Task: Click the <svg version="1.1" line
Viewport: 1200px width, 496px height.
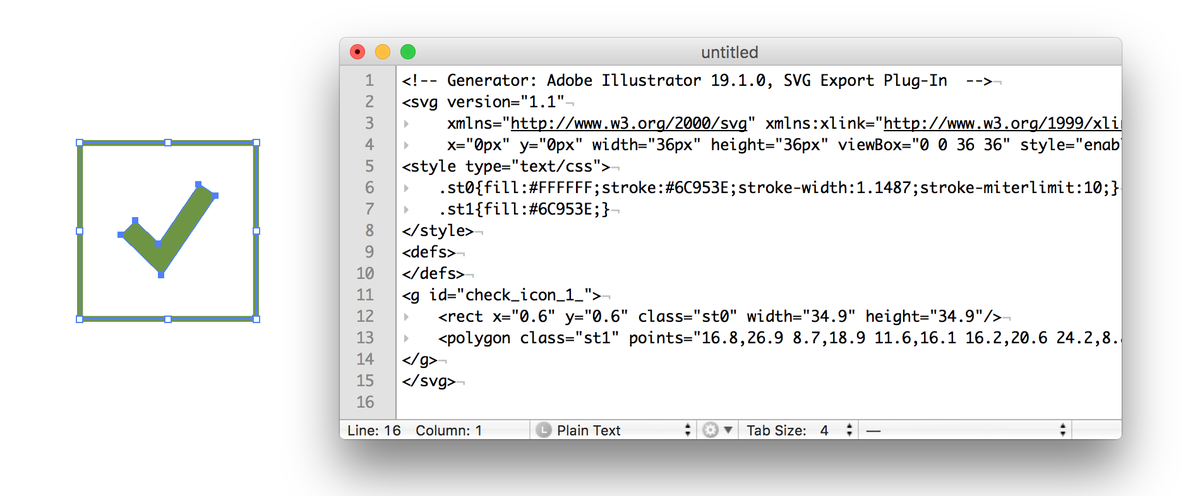Action: [483, 102]
